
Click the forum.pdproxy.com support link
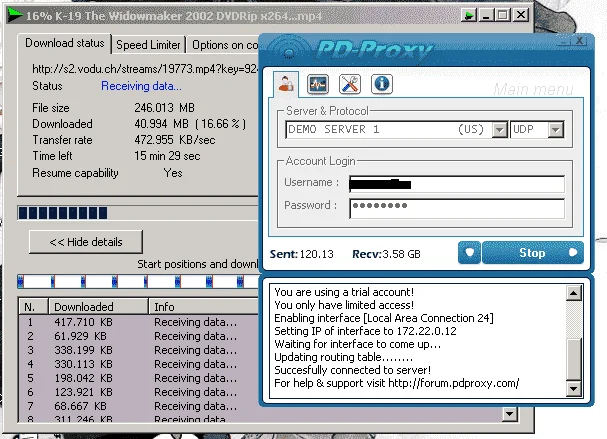453,383
